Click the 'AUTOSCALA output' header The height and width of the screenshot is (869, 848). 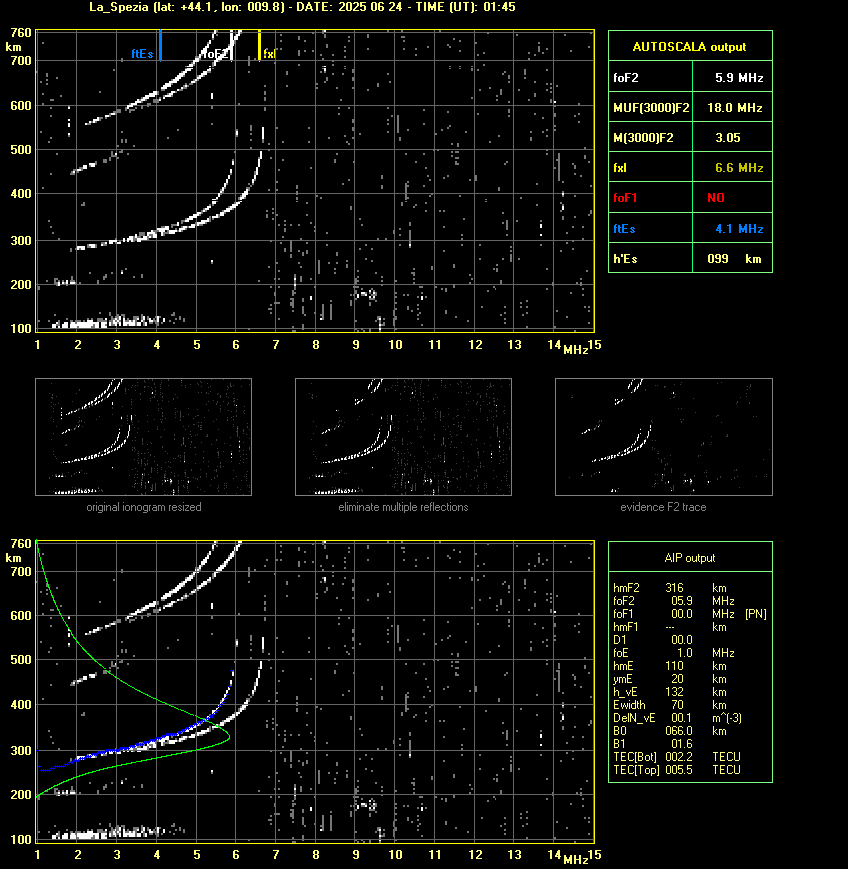point(689,47)
